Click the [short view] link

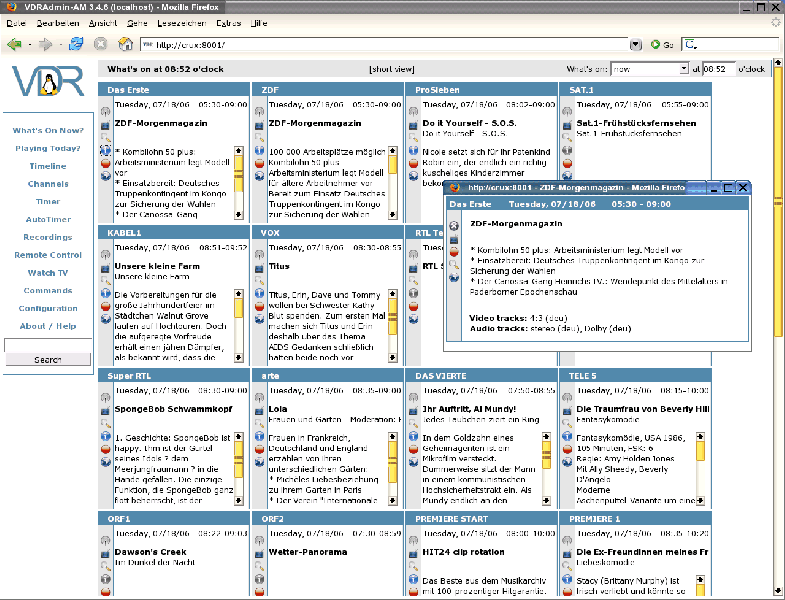pyautogui.click(x=391, y=70)
